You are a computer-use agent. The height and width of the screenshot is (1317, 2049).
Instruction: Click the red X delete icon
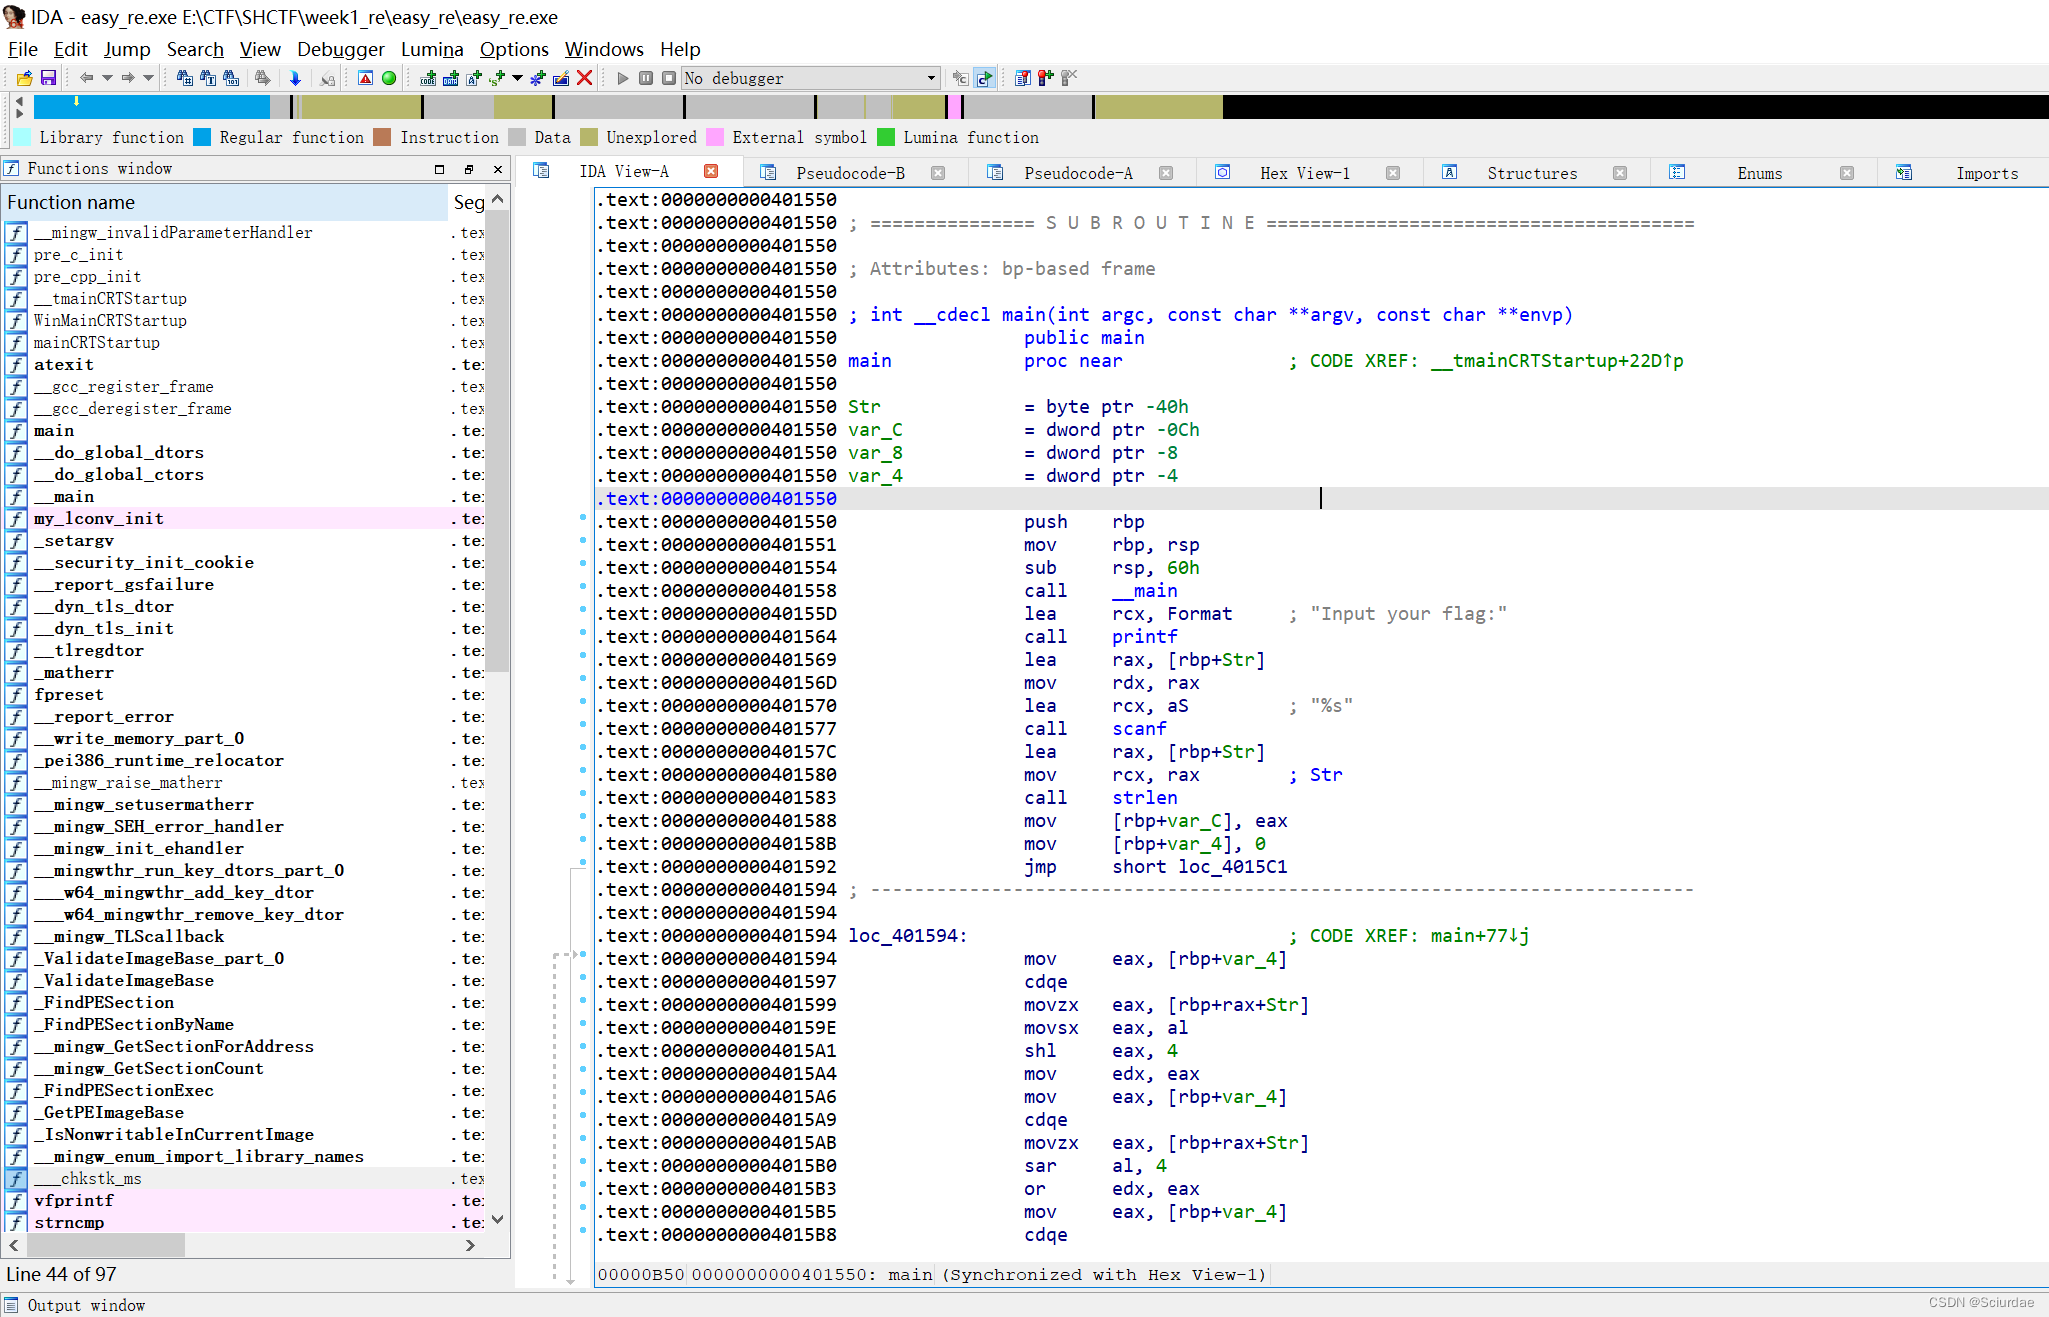[x=585, y=78]
